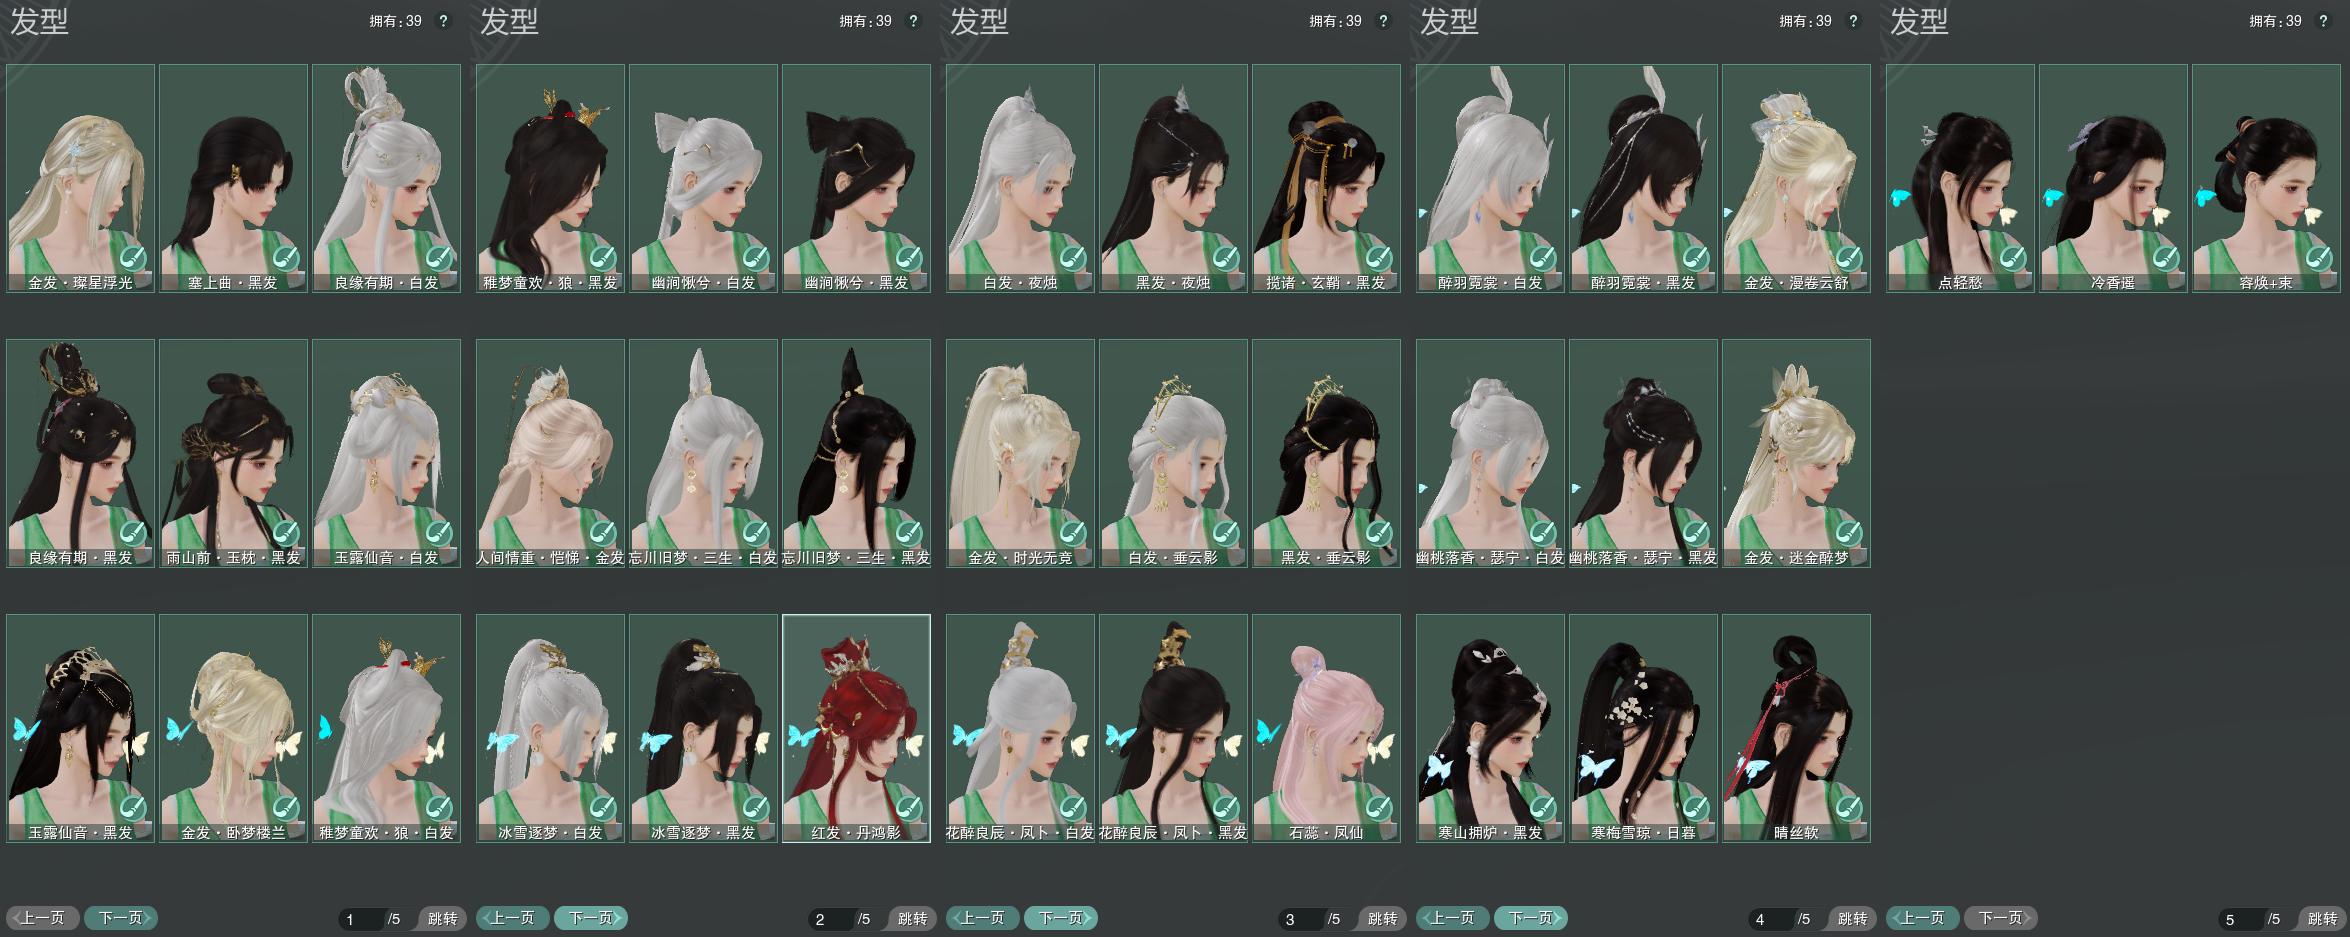Click 下一页 in page 5 panel
This screenshot has height=937, width=2350.
pyautogui.click(x=2001, y=918)
